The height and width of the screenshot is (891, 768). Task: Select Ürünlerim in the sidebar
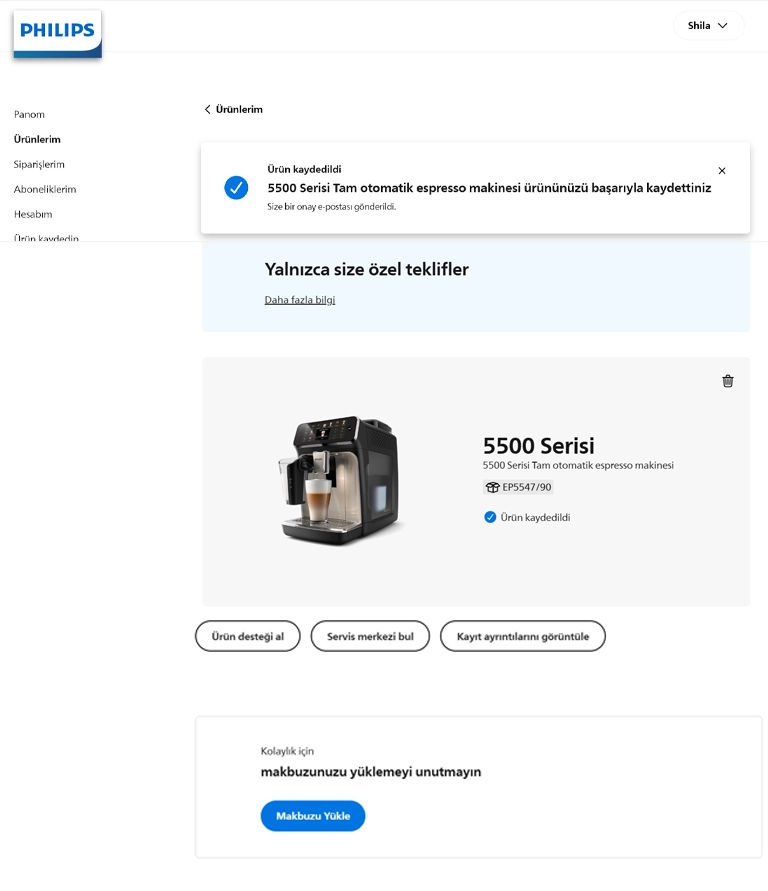click(37, 139)
